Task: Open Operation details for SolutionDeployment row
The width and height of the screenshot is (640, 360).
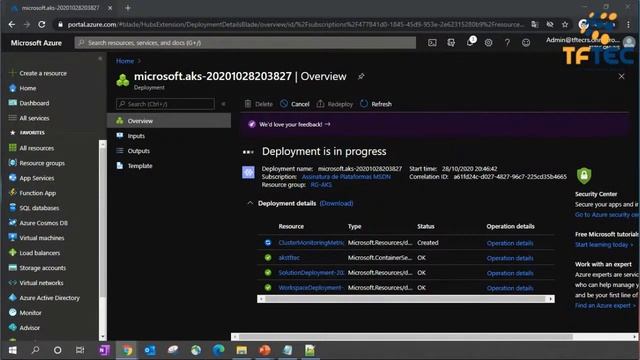Action: [x=510, y=273]
